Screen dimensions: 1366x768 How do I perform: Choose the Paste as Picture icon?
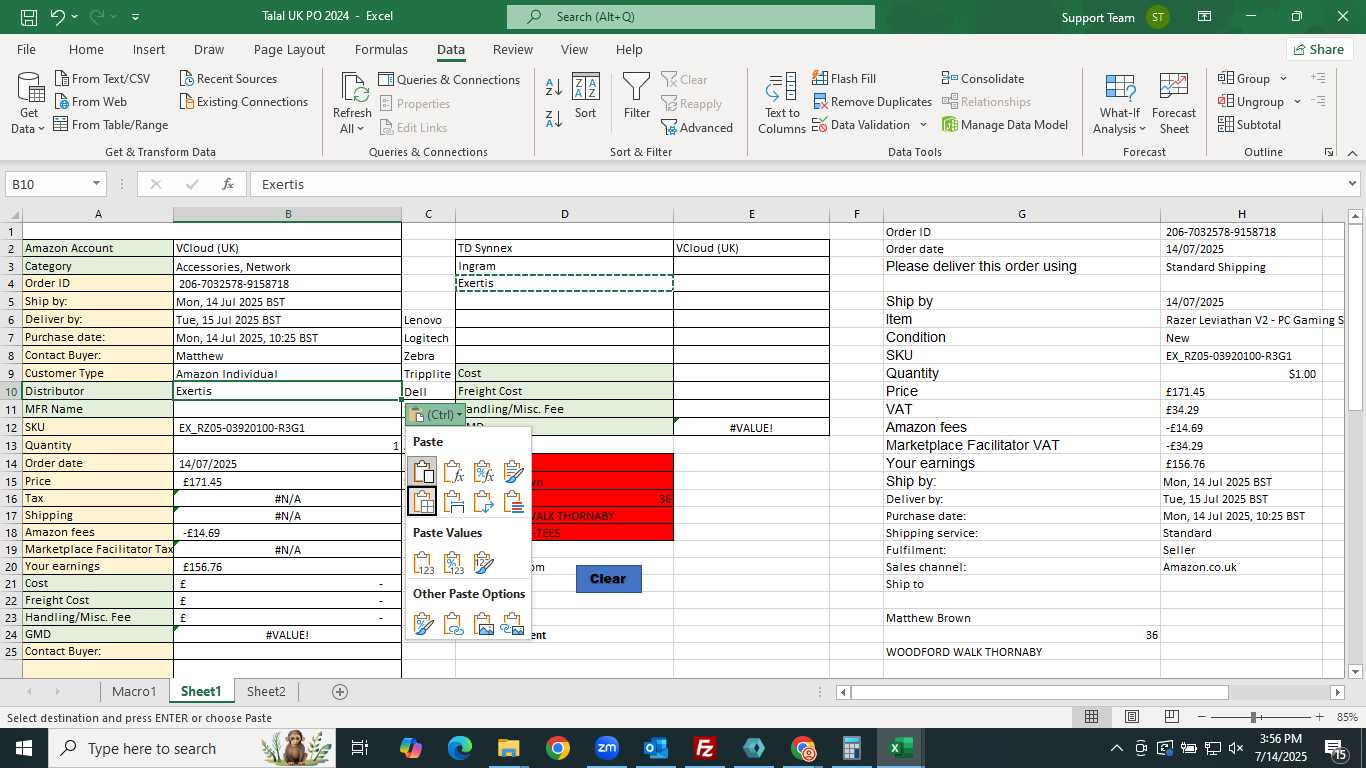point(484,625)
